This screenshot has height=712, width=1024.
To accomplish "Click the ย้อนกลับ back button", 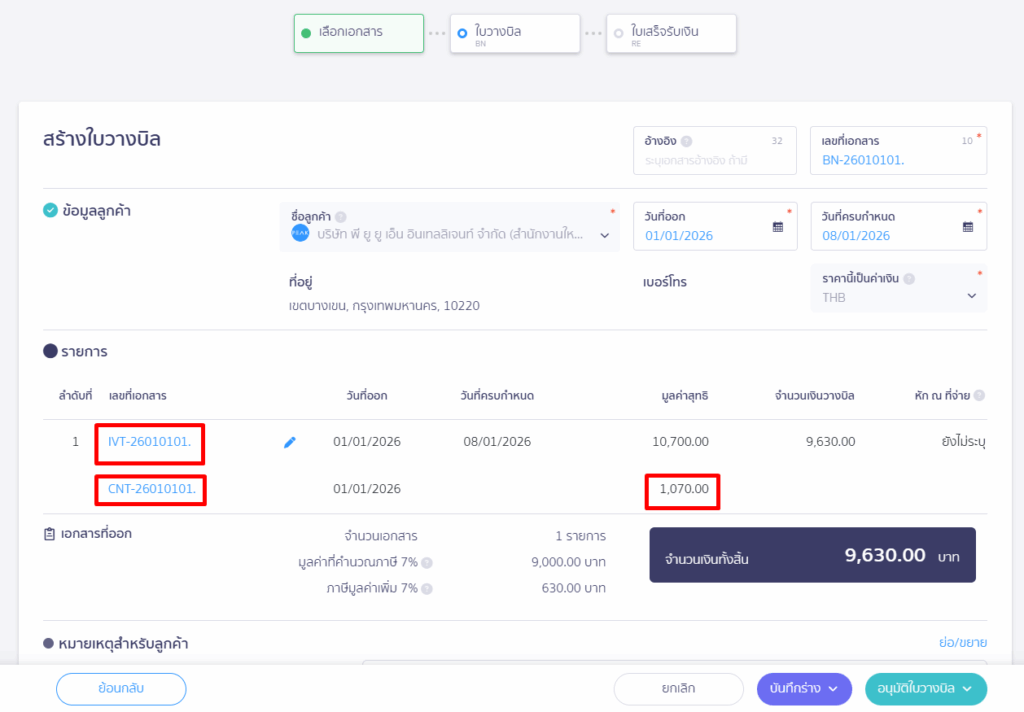I will [x=121, y=688].
